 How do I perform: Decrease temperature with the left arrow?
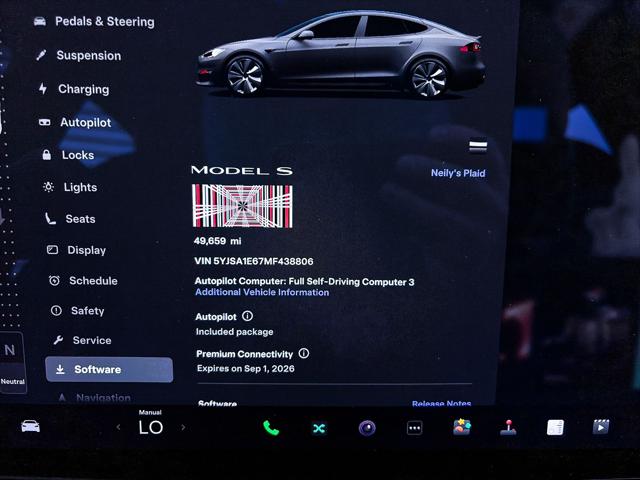pyautogui.click(x=118, y=427)
